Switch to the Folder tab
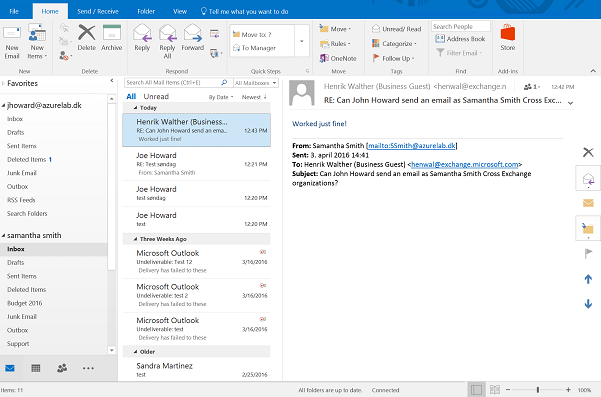This screenshot has height=397, width=601. tap(146, 11)
